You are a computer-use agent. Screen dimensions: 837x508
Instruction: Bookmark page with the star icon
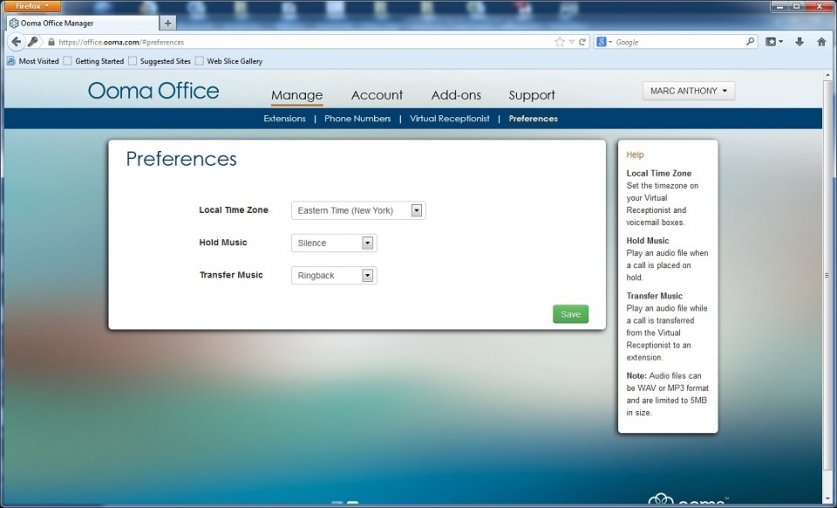[559, 42]
